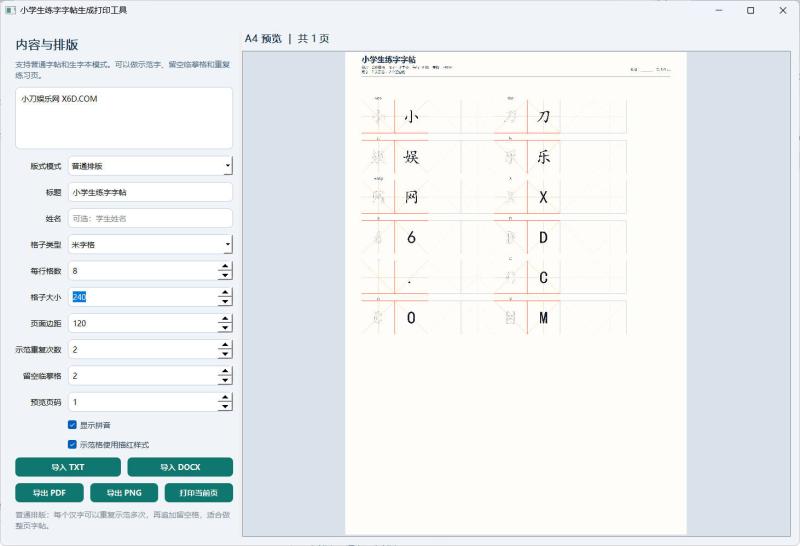This screenshot has height=546, width=800.
Task: Click the D character cell in preview
Action: tap(543, 237)
